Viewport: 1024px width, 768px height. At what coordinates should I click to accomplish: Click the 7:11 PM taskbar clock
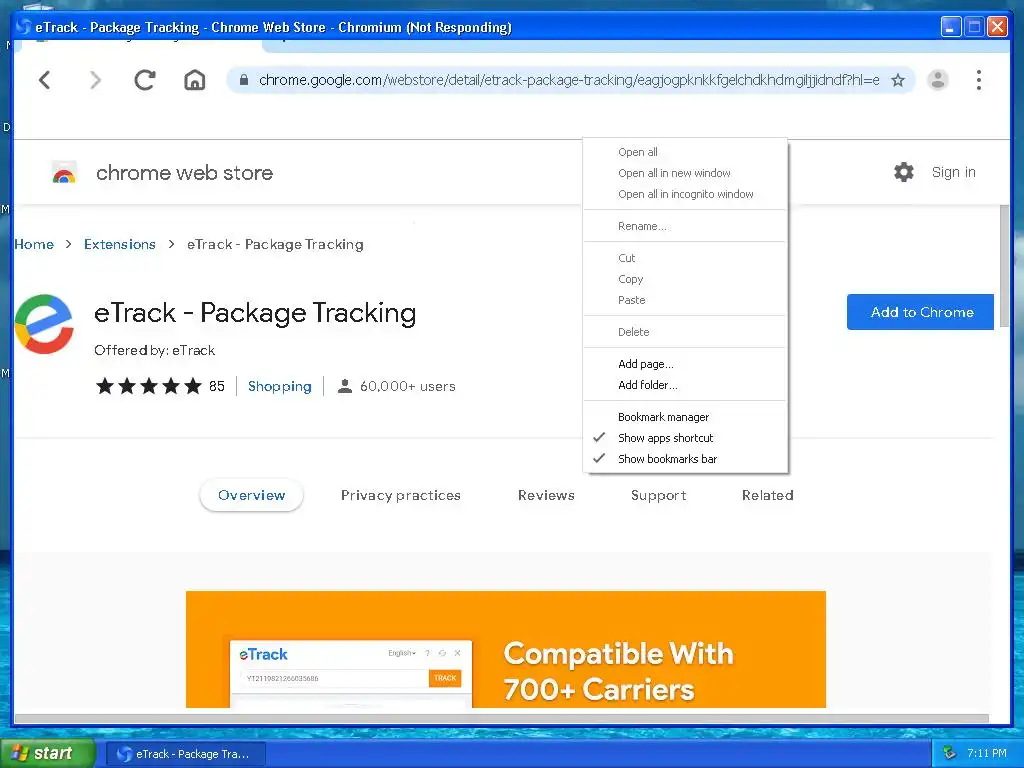987,753
